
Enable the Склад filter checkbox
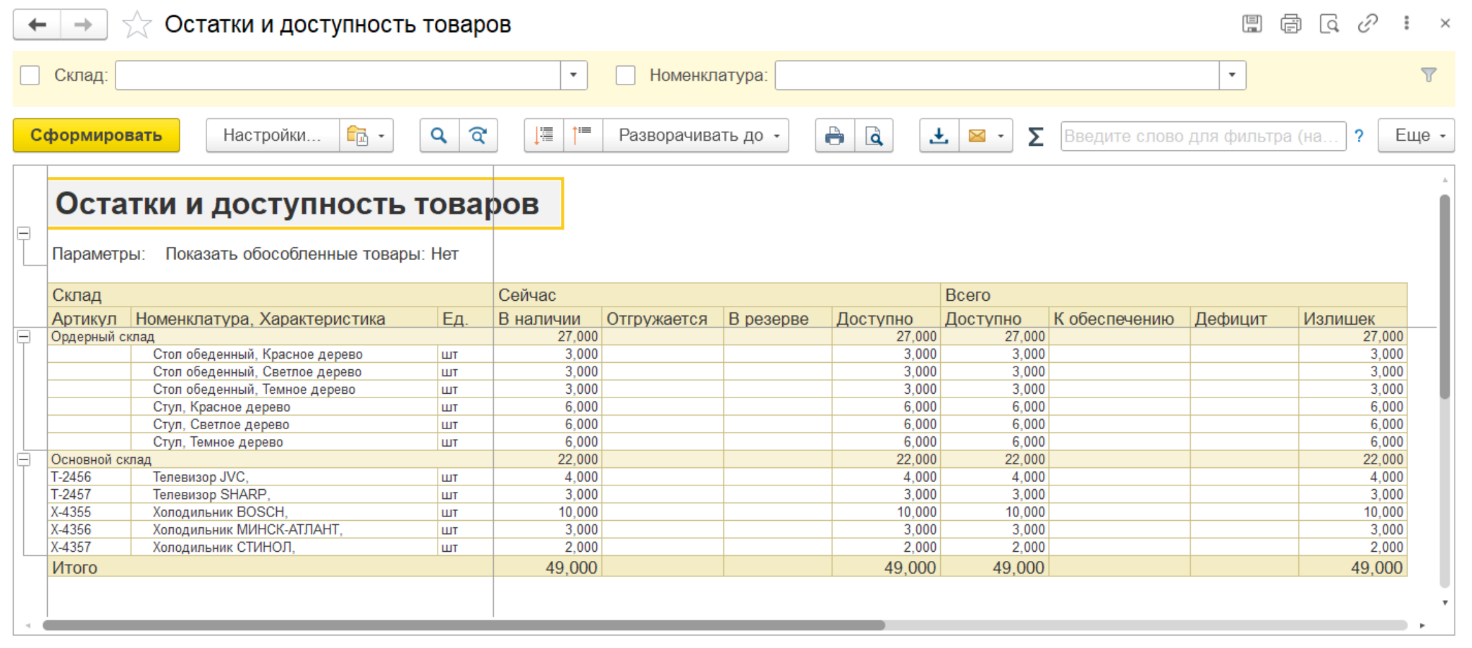30,75
